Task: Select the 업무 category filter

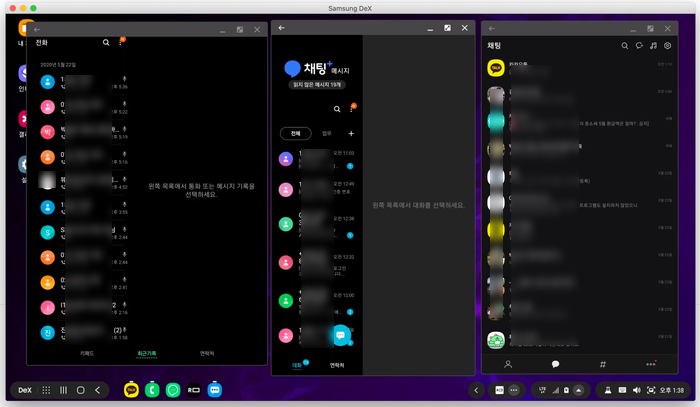Action: (327, 133)
